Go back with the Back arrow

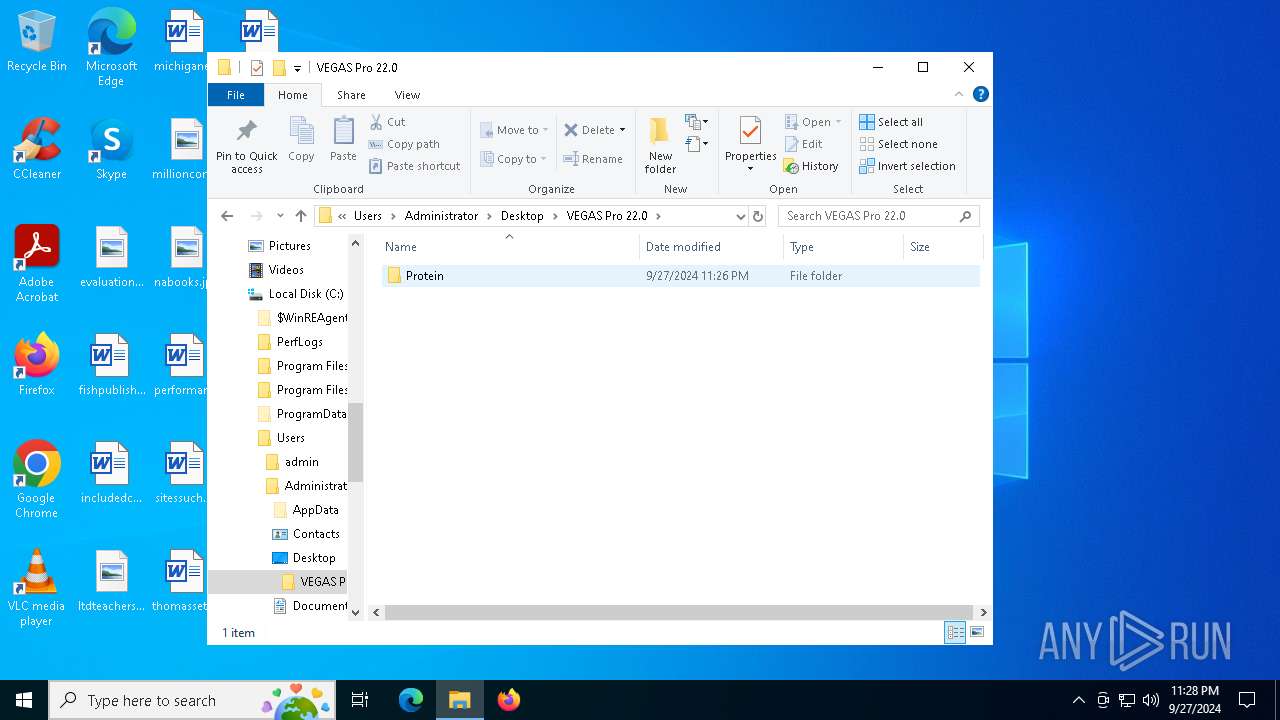pyautogui.click(x=227, y=216)
